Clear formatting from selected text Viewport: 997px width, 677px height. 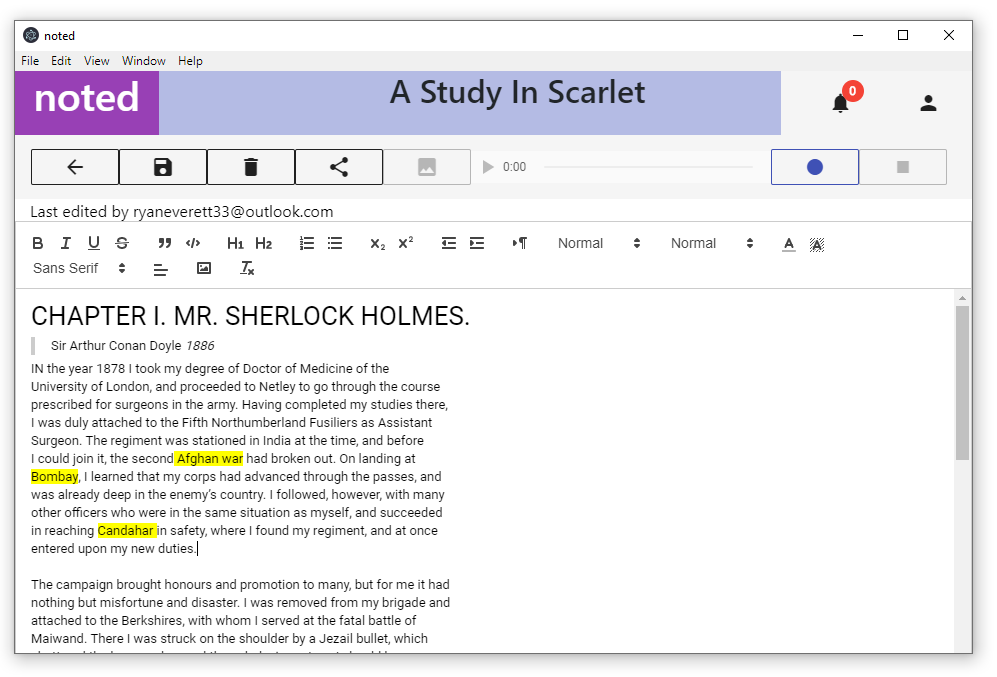coord(247,268)
